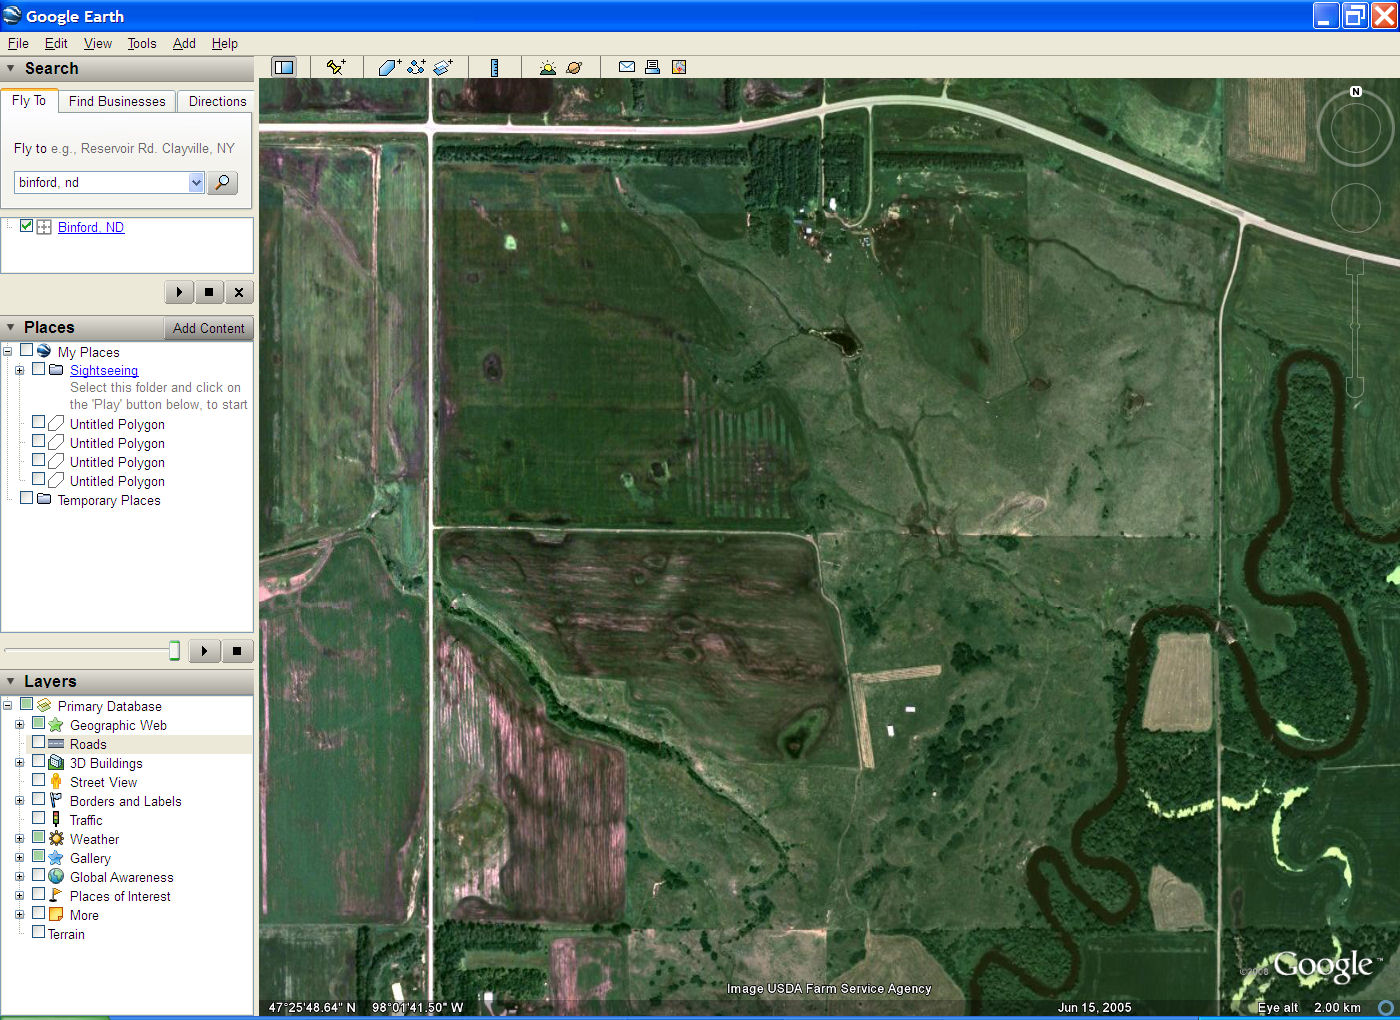Click the zoom-out end of navigation slider
The height and width of the screenshot is (1020, 1400).
pos(1355,387)
